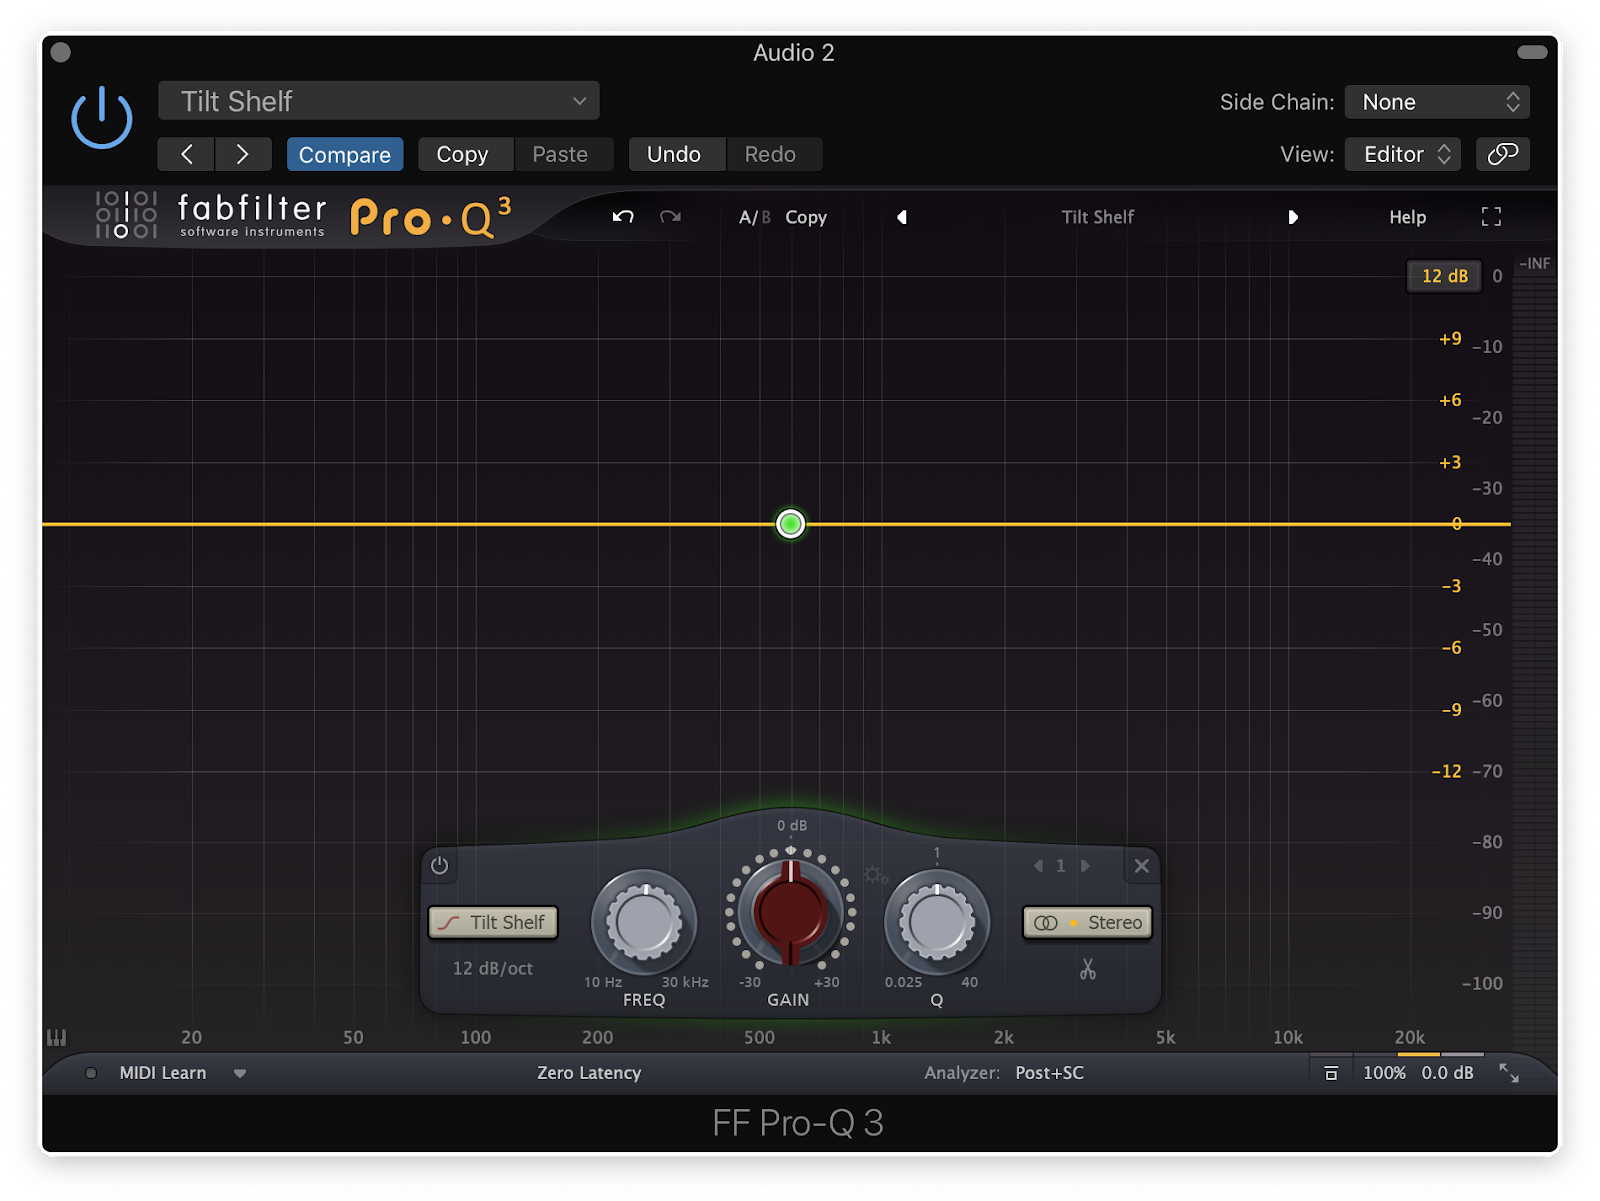Image resolution: width=1600 pixels, height=1201 pixels.
Task: Select next band with right arrow
Action: [x=1085, y=866]
